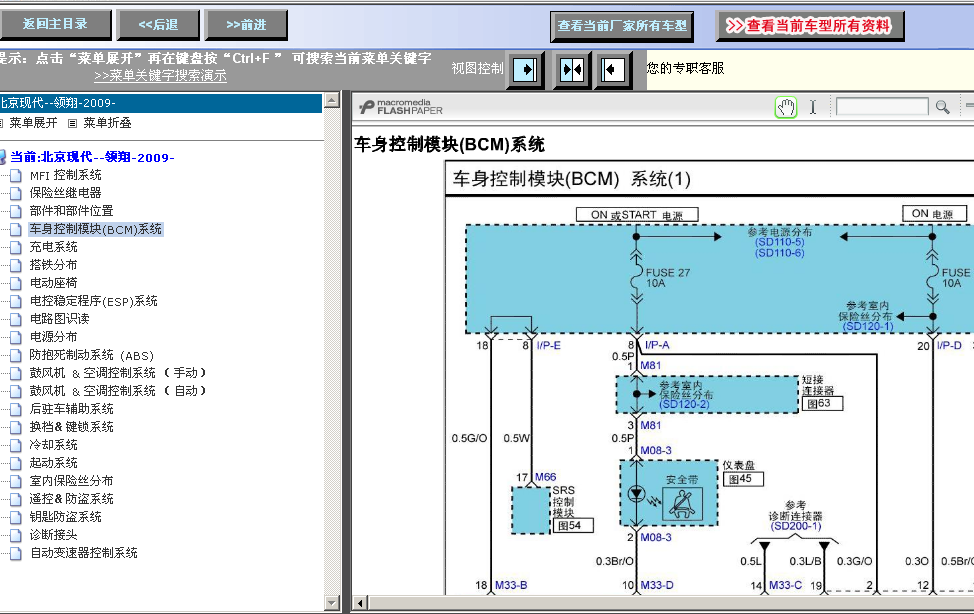Open the 电动座椅 tree item

pos(53,283)
